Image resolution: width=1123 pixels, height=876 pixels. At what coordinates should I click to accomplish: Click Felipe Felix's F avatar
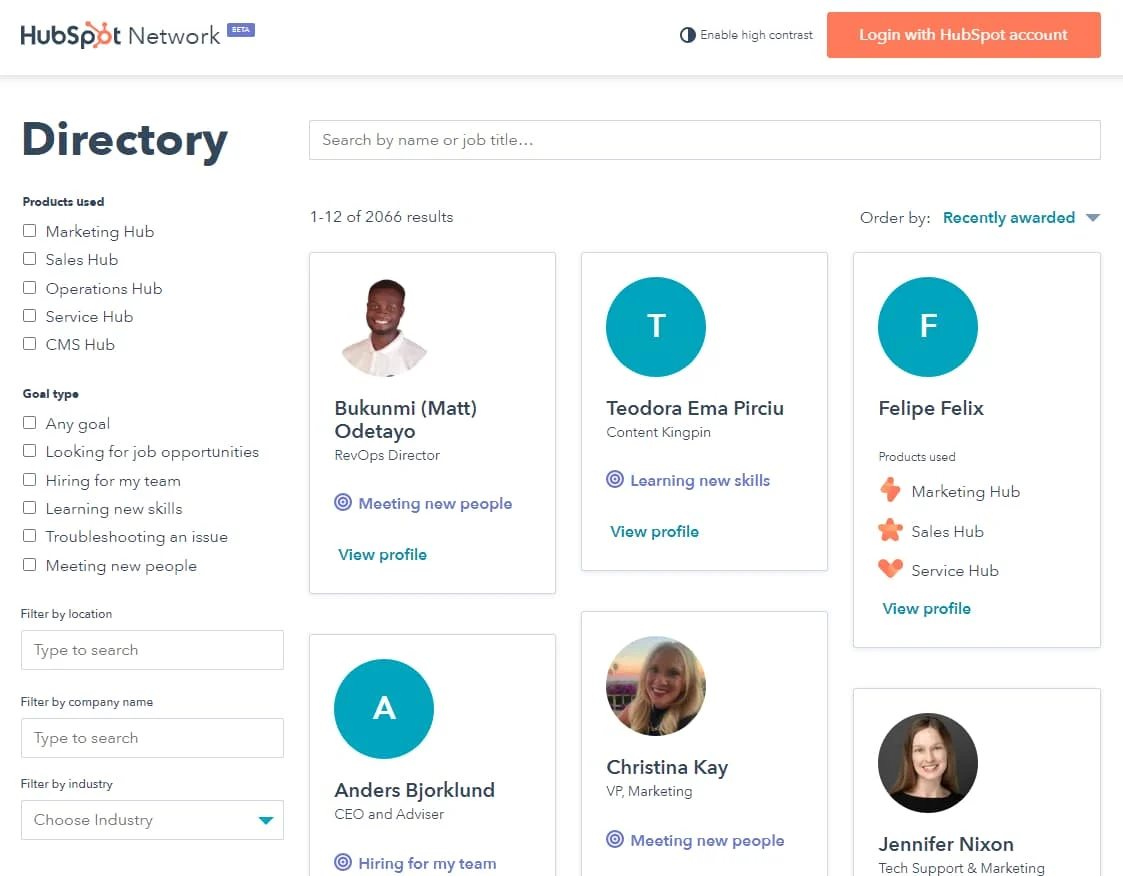tap(928, 327)
